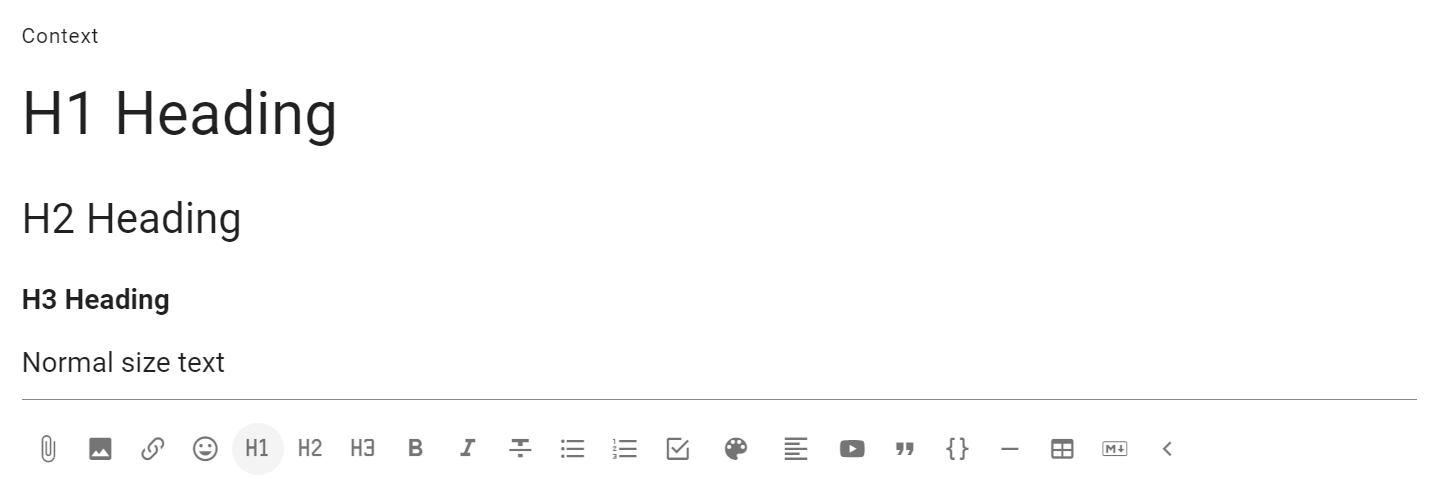Toggle bold formatting
The width and height of the screenshot is (1440, 501).
click(416, 449)
